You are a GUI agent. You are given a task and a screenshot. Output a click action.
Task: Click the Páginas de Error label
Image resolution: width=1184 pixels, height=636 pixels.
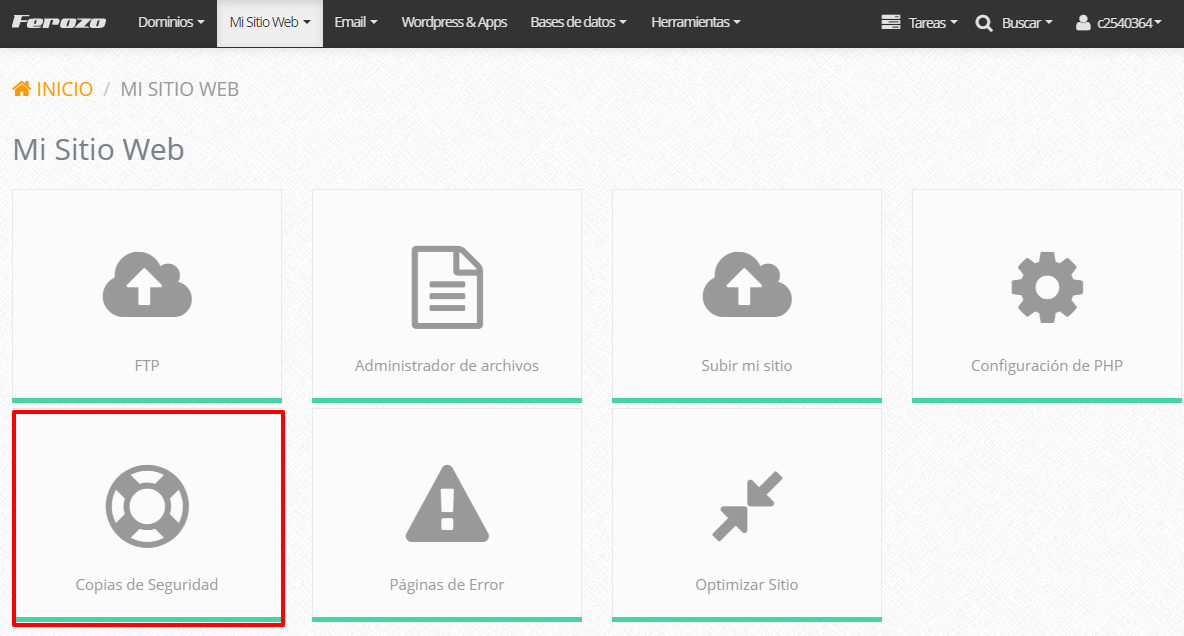pos(447,585)
